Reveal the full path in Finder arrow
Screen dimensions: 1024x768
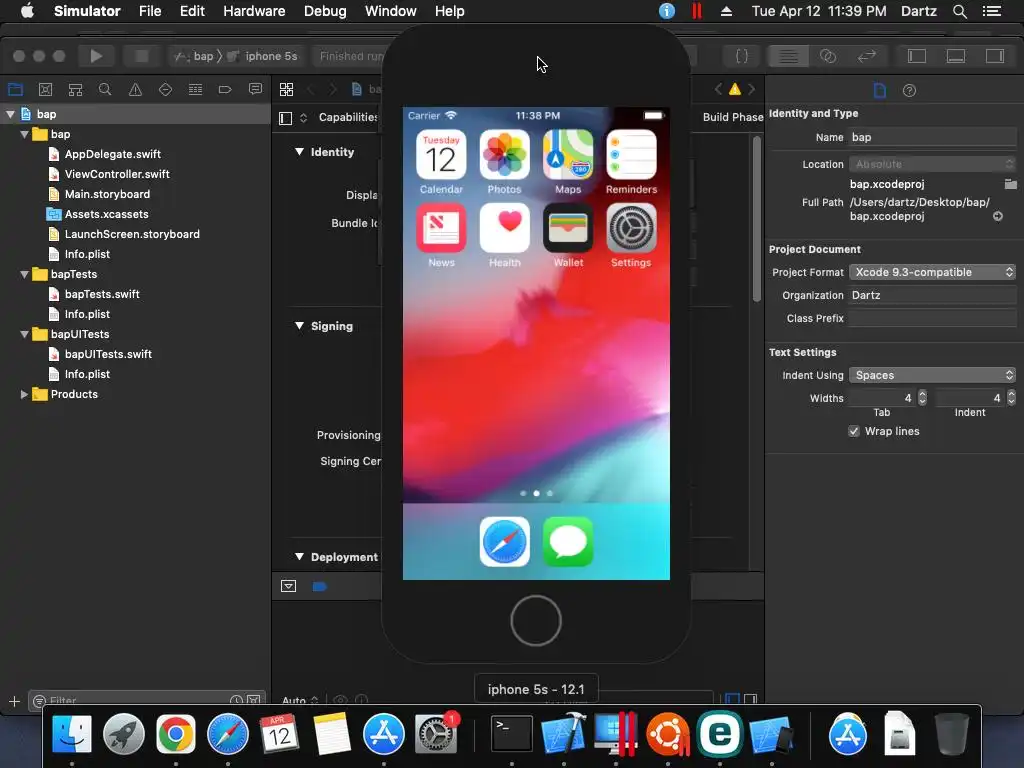(x=997, y=216)
